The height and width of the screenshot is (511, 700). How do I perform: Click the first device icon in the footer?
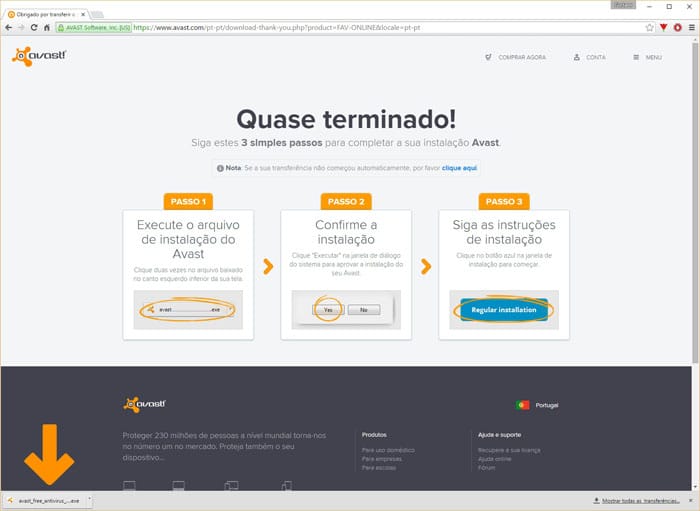[x=129, y=486]
